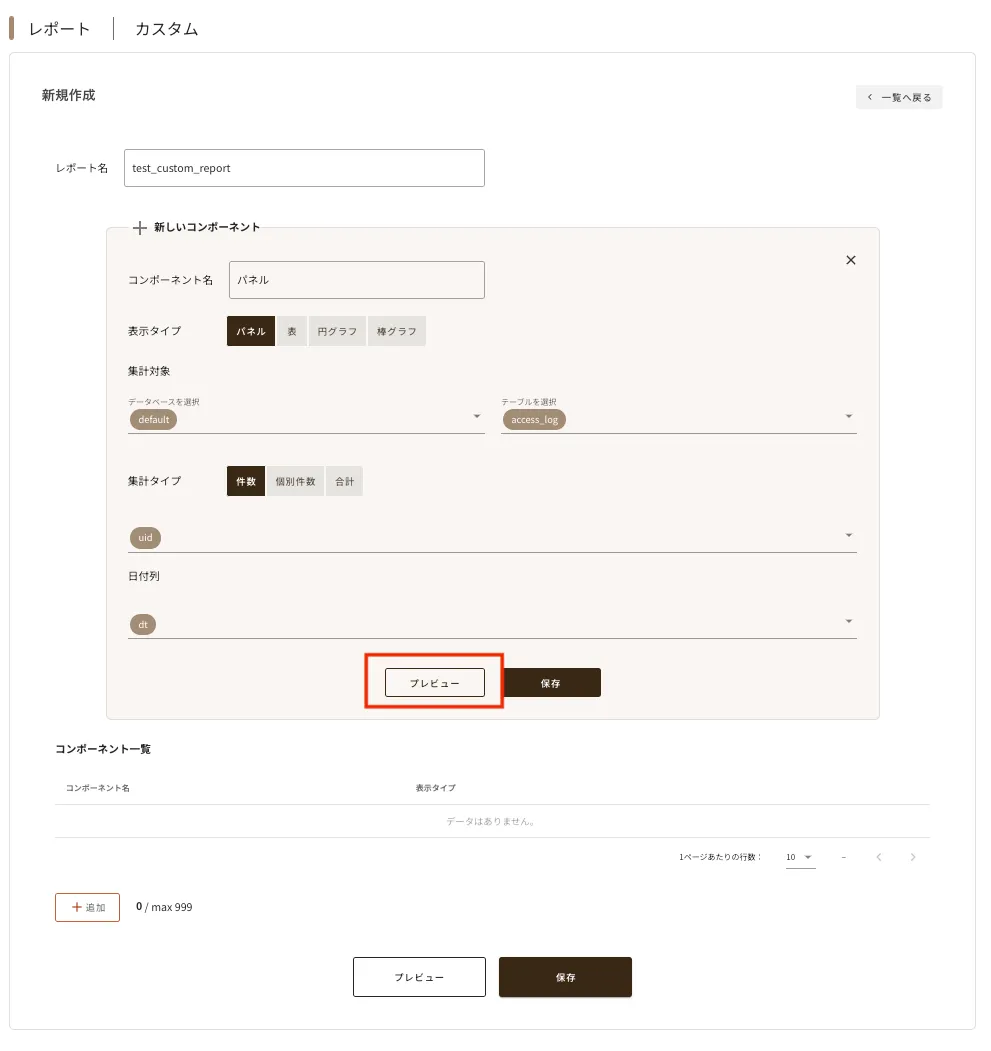The width and height of the screenshot is (991, 1051).
Task: Select the 表 display type
Action: tap(291, 331)
